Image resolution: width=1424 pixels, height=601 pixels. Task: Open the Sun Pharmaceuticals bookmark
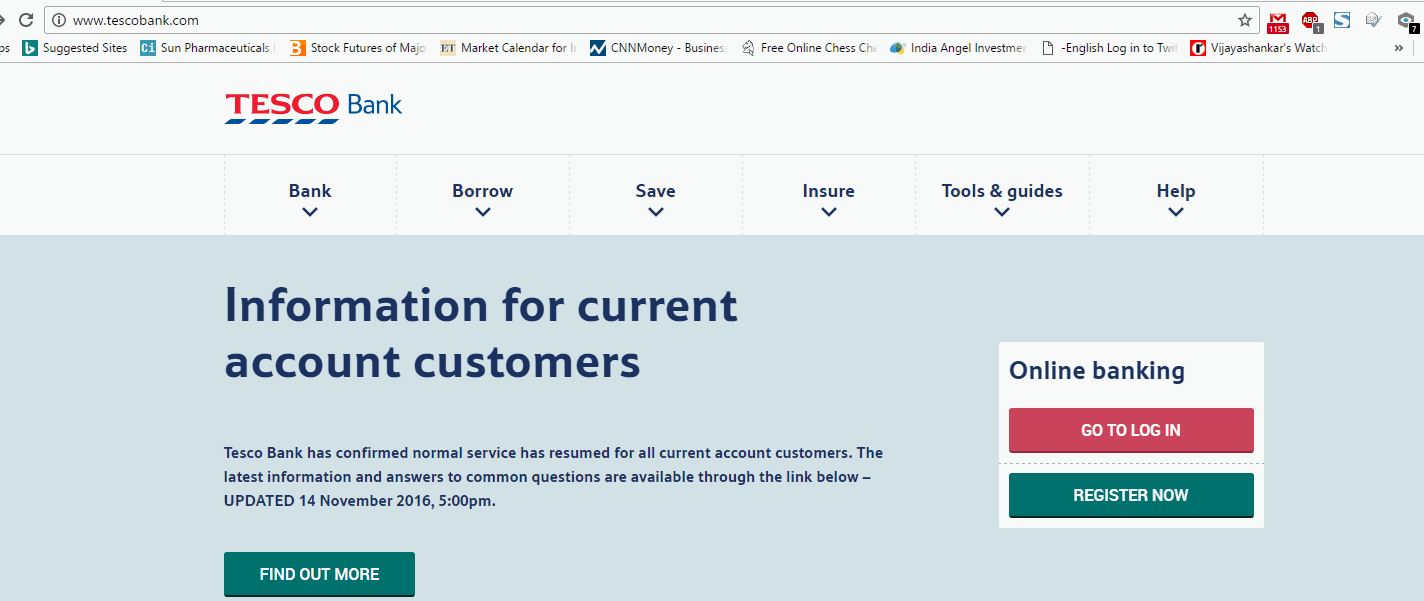pos(206,47)
